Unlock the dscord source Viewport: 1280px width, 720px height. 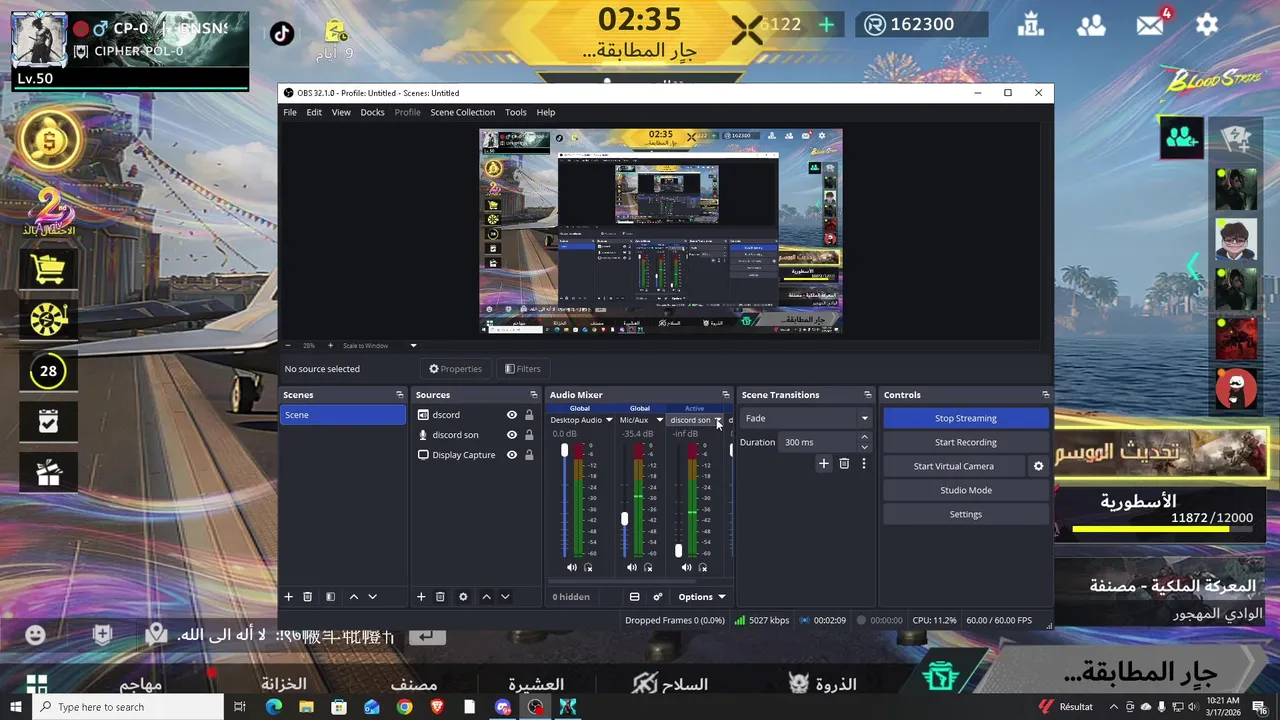tap(529, 415)
